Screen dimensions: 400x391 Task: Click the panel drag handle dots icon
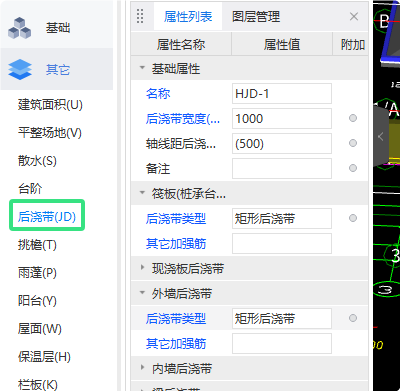point(140,16)
